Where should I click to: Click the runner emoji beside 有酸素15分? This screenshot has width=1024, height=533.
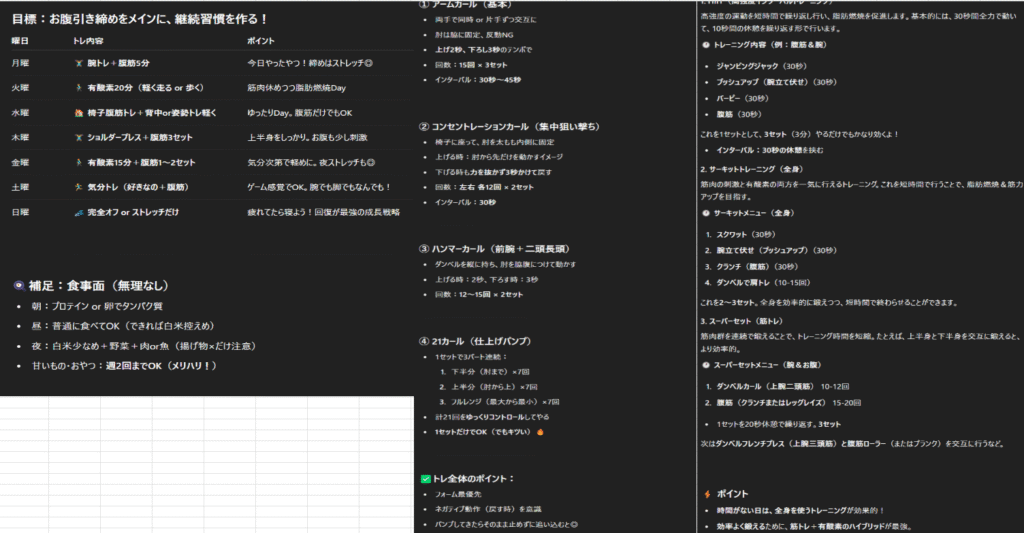coord(78,163)
